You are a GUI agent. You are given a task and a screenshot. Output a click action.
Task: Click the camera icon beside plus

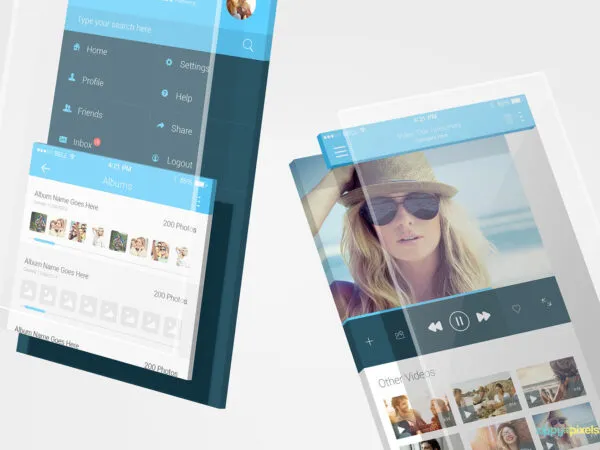coord(399,335)
